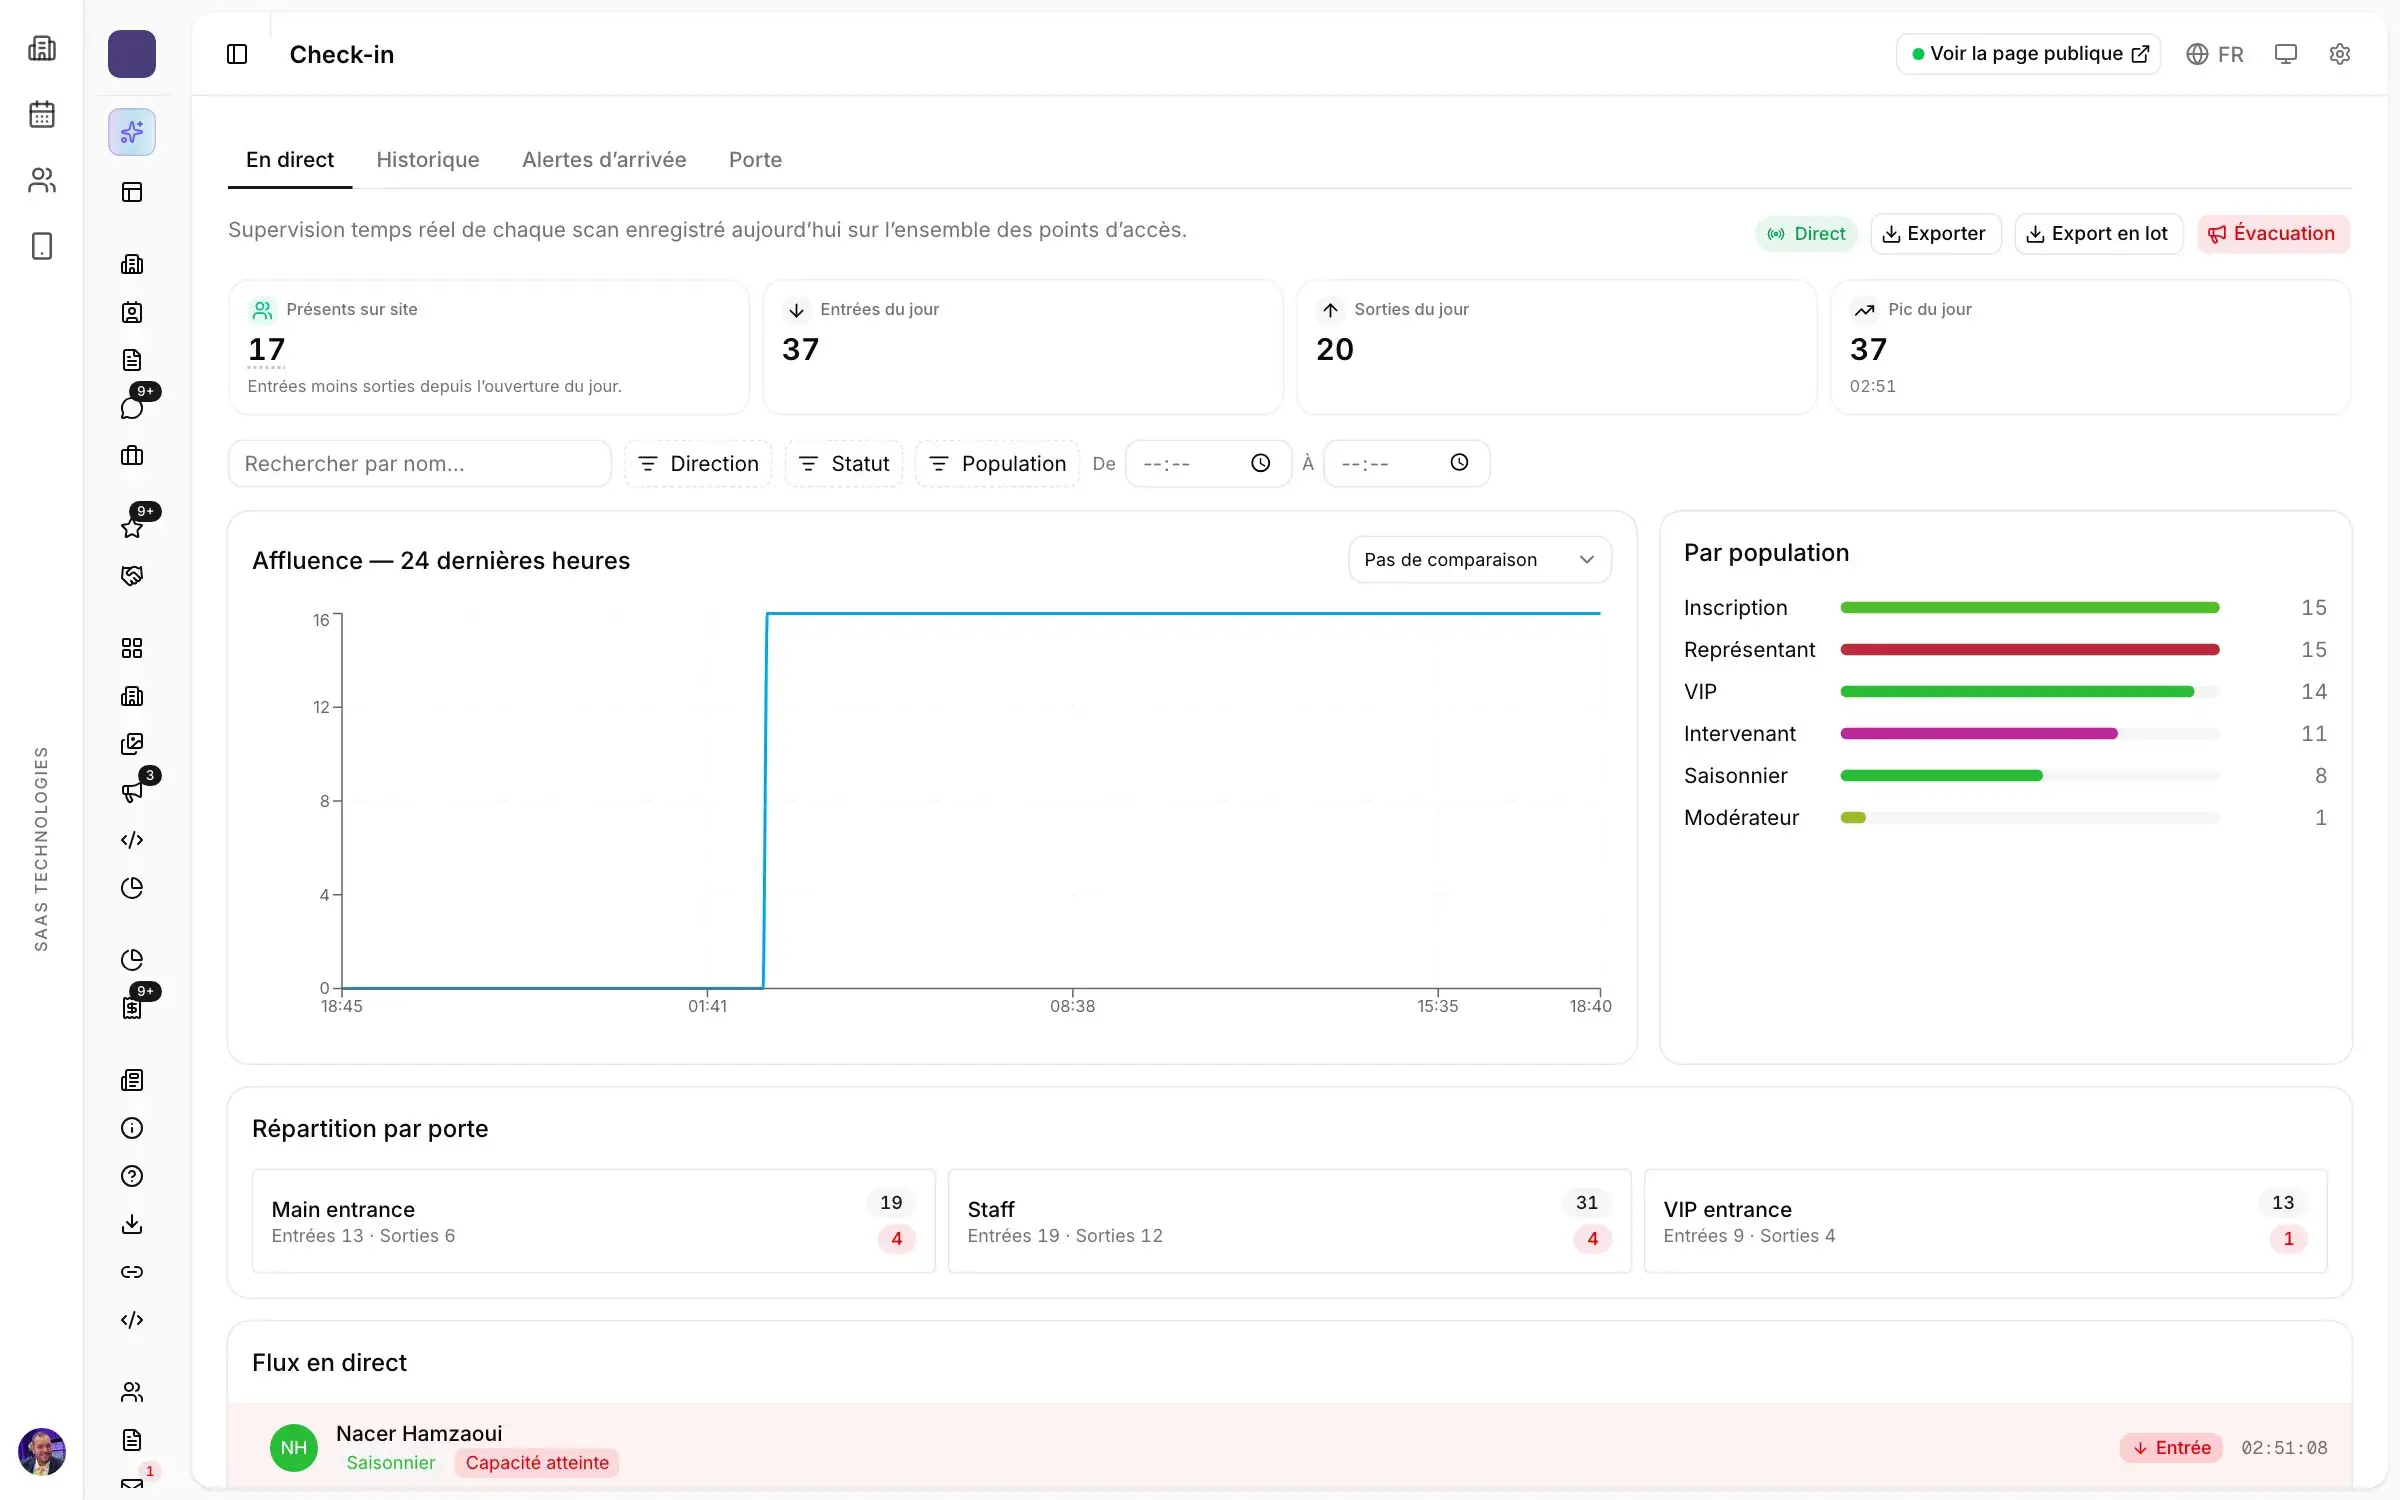Switch to the Alertes d'arrivée tab

tap(604, 160)
